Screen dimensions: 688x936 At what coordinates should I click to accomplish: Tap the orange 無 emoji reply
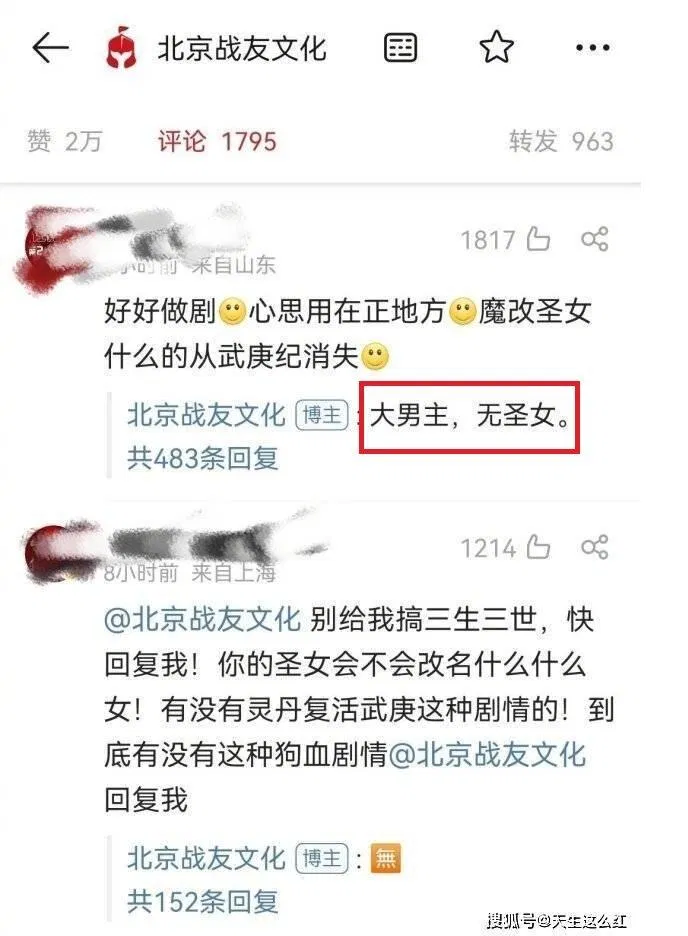pos(386,858)
